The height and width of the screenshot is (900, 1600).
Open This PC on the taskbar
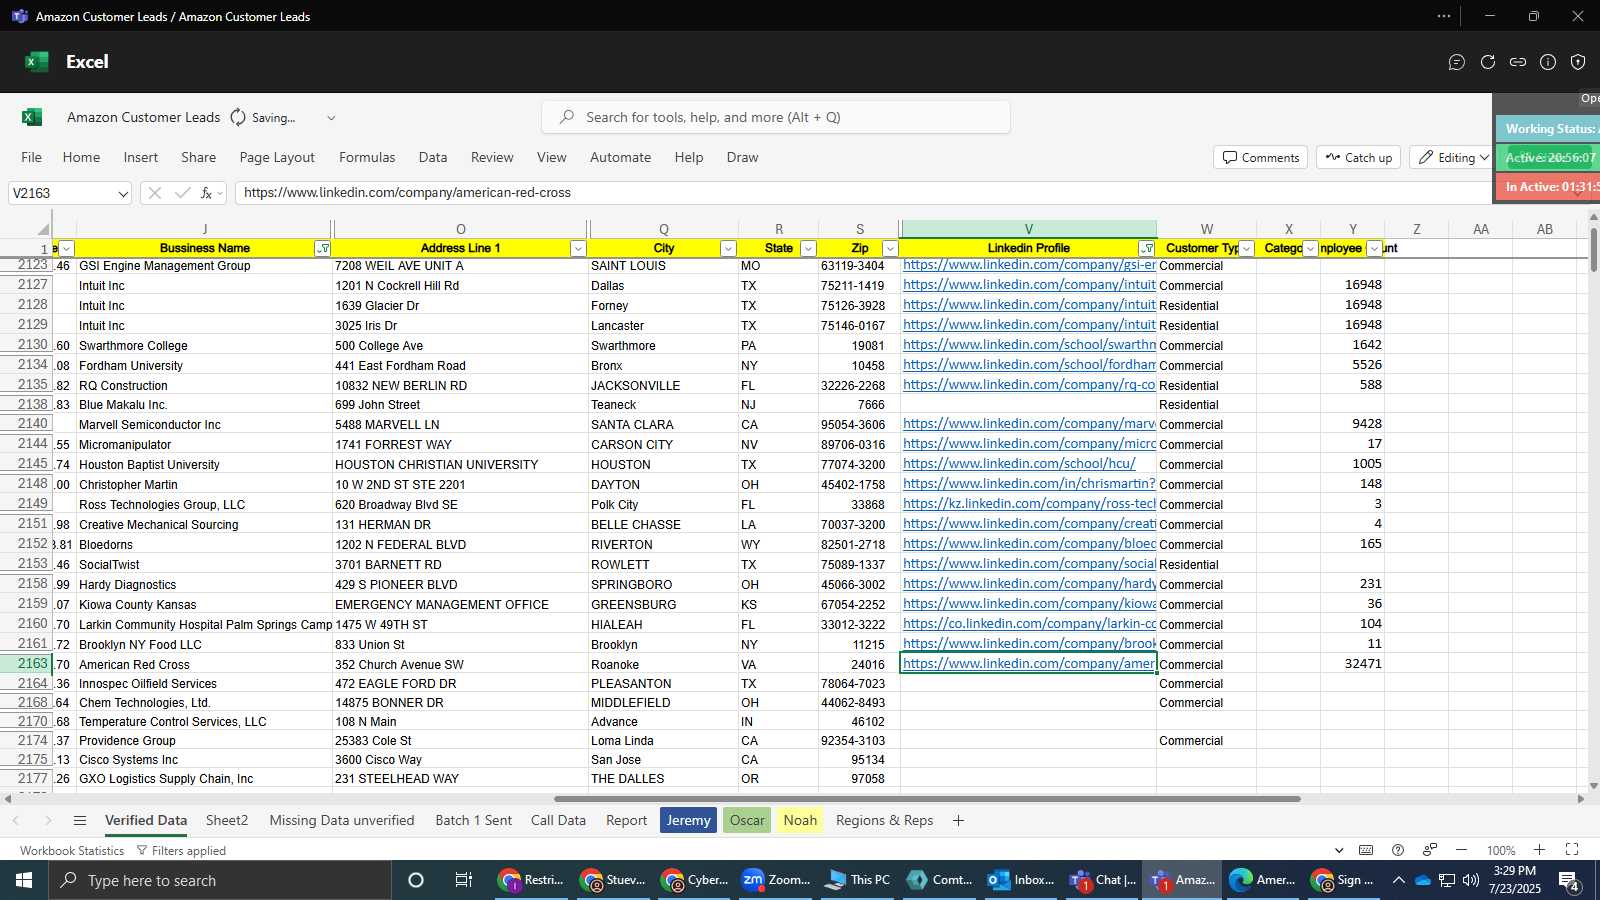tap(857, 880)
